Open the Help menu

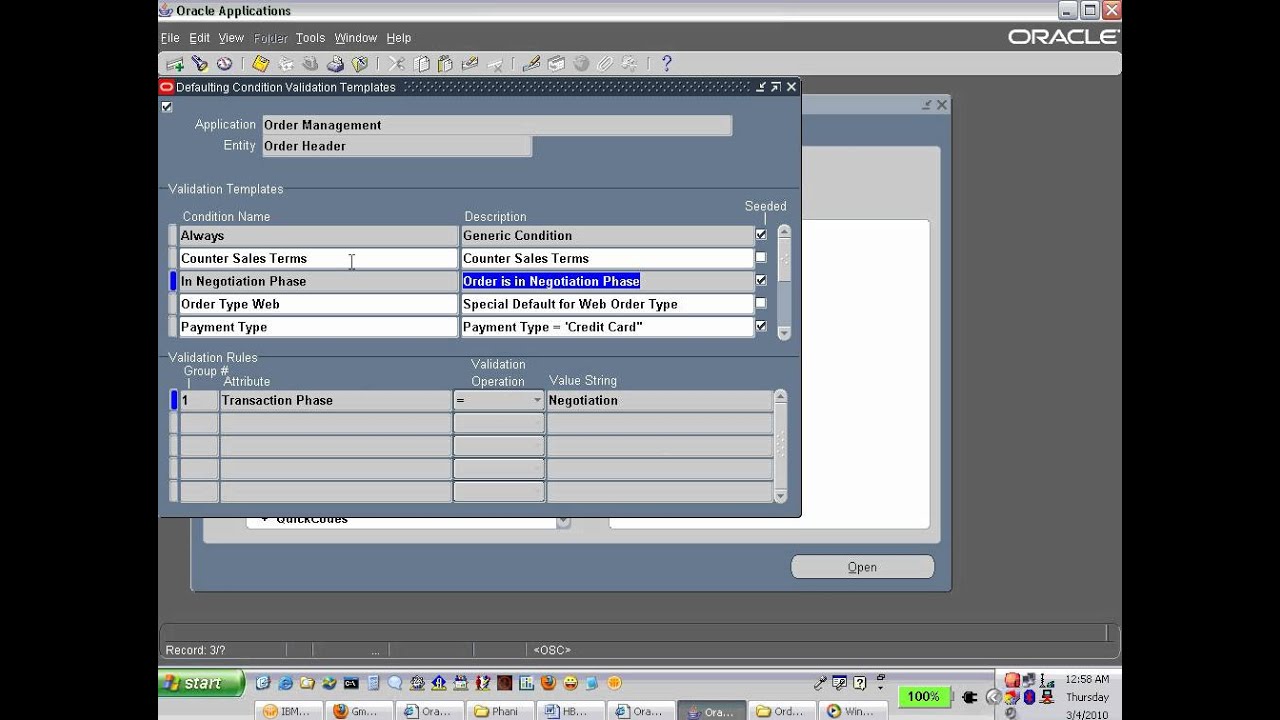click(399, 38)
